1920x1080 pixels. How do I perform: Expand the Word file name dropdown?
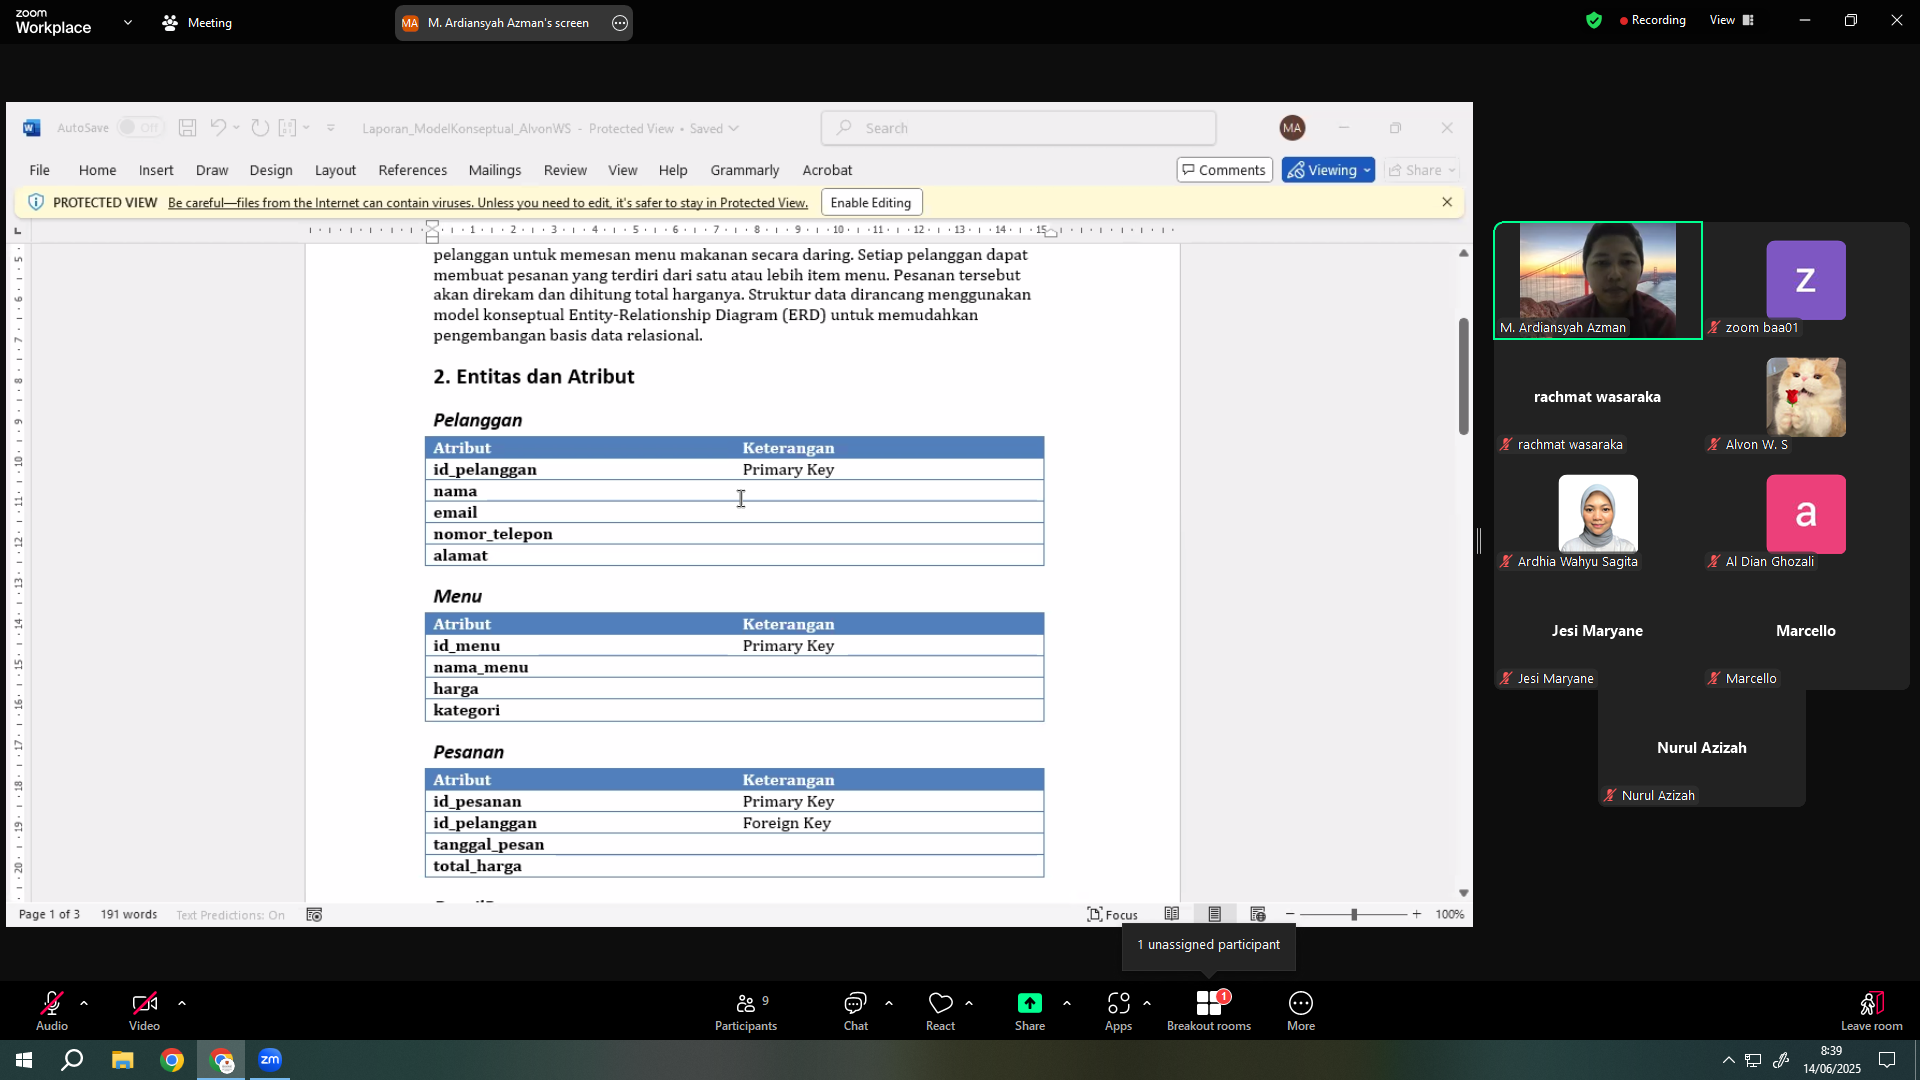(734, 129)
